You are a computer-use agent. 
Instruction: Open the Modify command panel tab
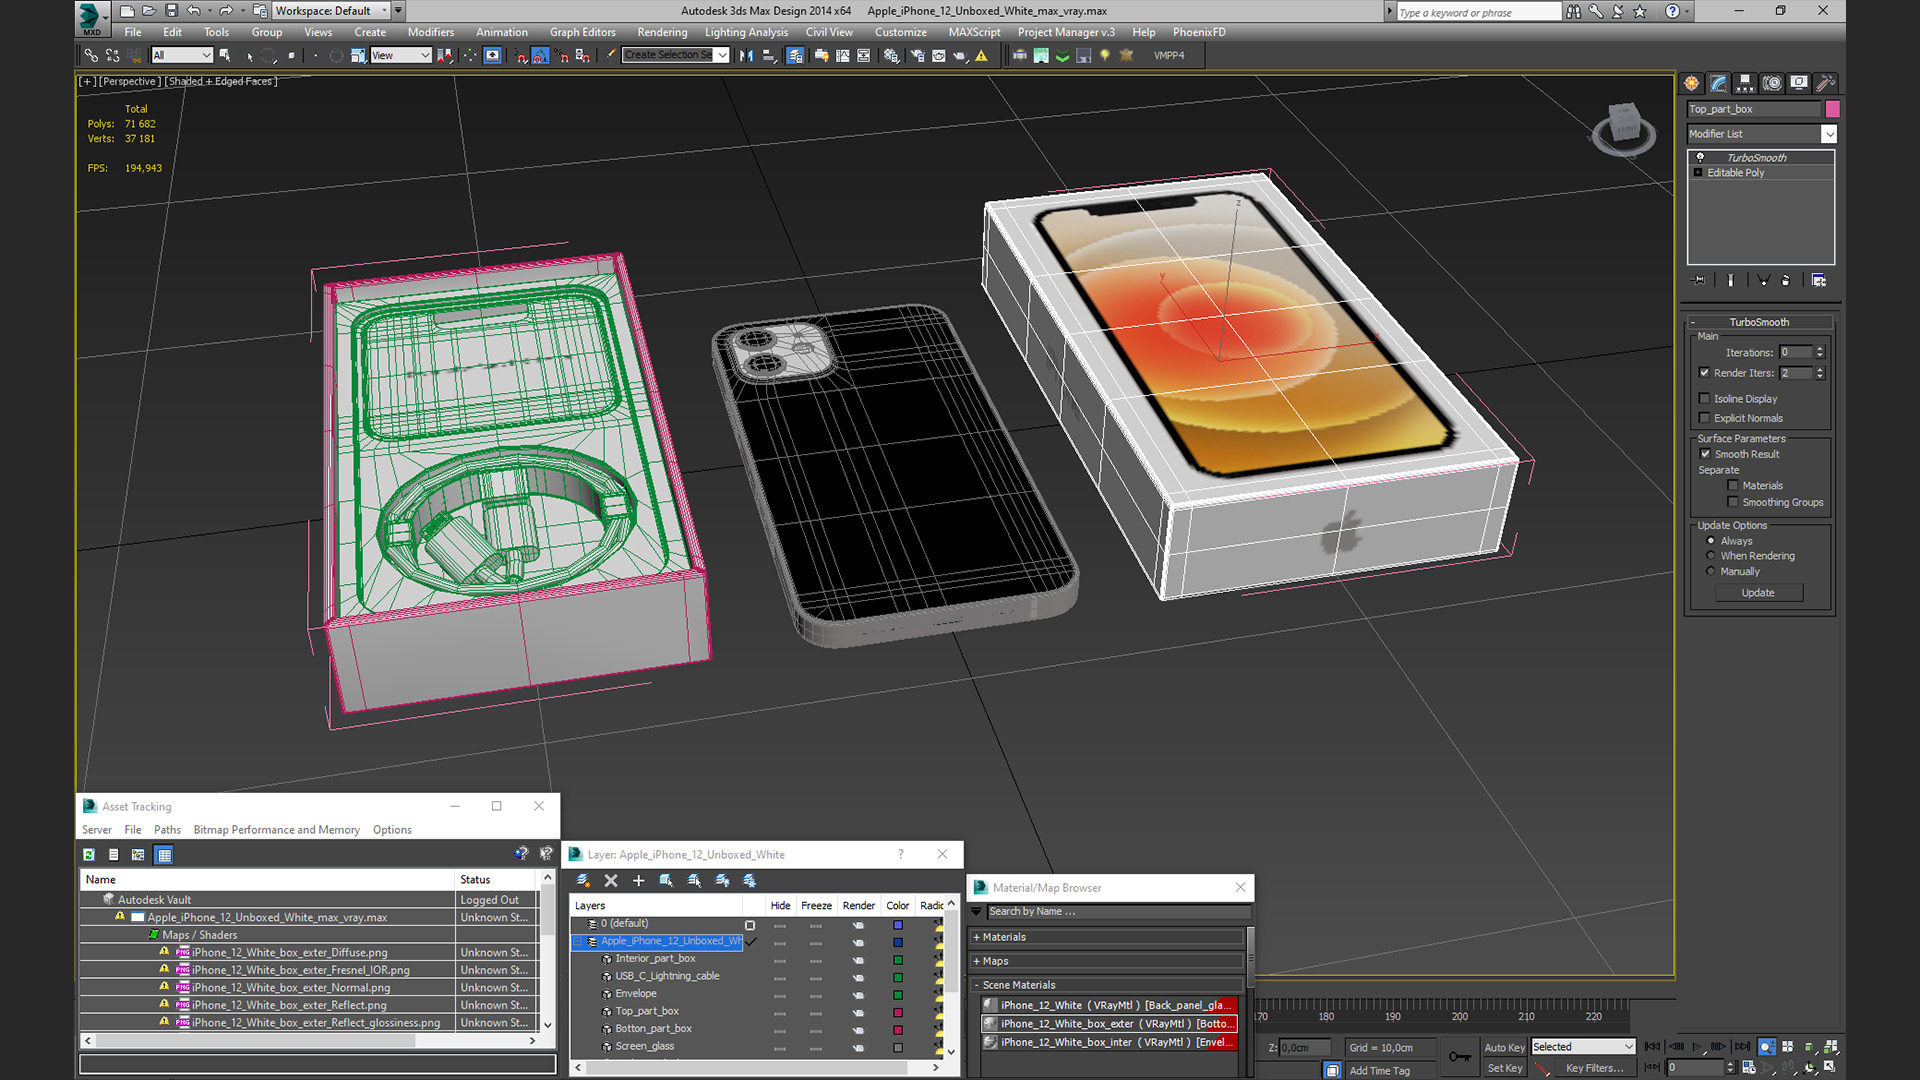(x=1718, y=83)
